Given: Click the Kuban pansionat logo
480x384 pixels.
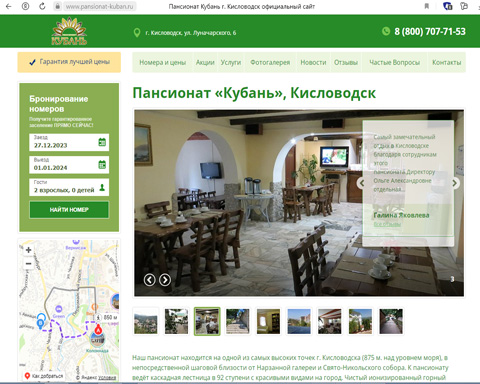Looking at the screenshot, I should coord(69,31).
